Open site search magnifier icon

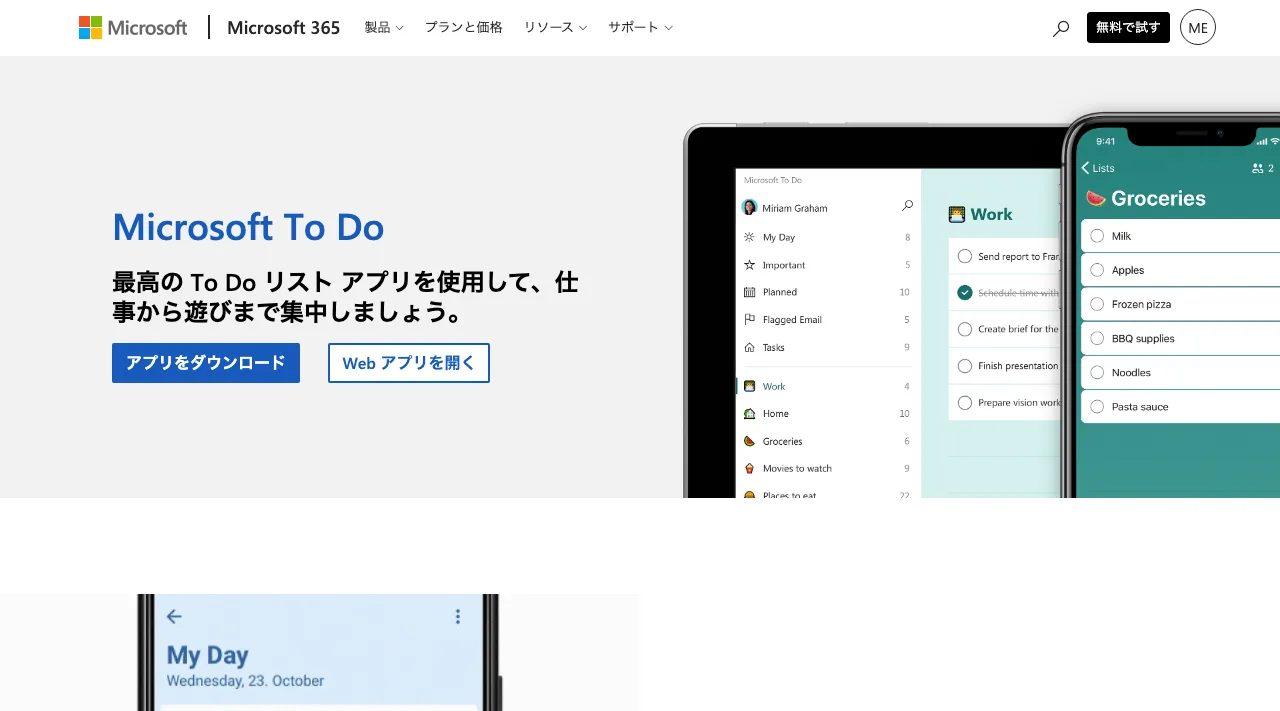1061,29
